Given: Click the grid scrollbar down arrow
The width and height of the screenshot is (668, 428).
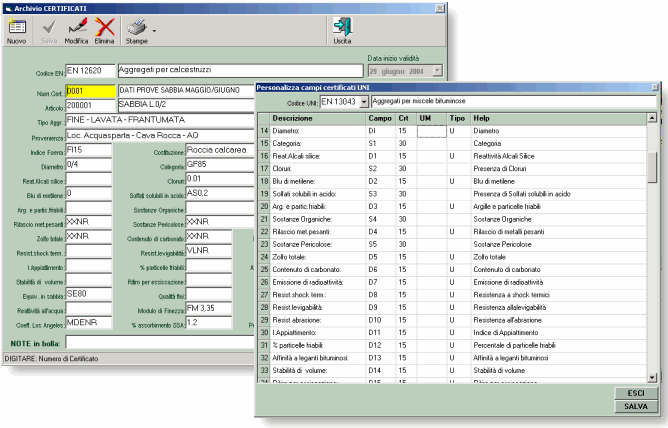Looking at the screenshot, I should [x=652, y=377].
